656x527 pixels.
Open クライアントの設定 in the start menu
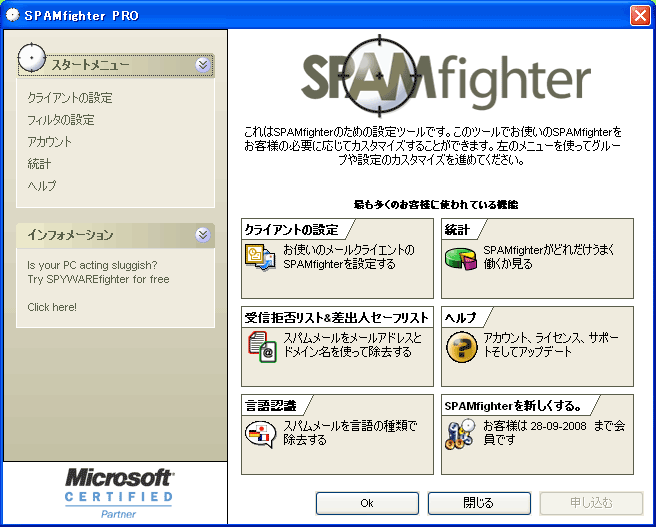coord(70,98)
